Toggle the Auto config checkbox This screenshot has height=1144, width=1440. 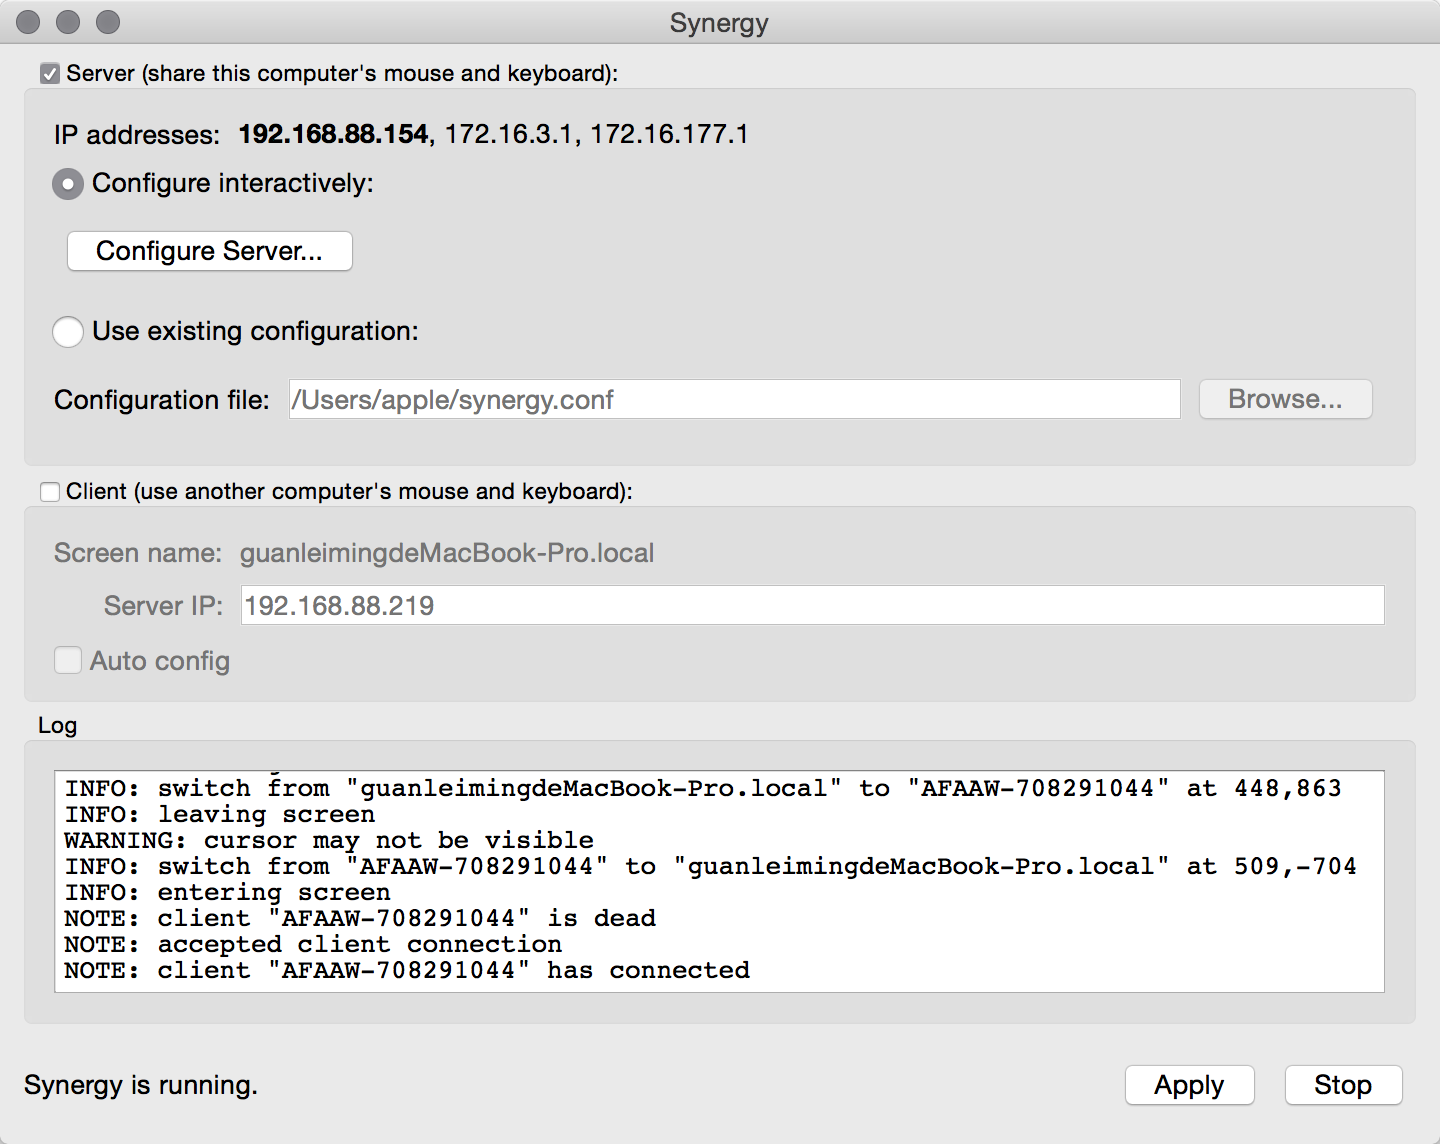68,661
